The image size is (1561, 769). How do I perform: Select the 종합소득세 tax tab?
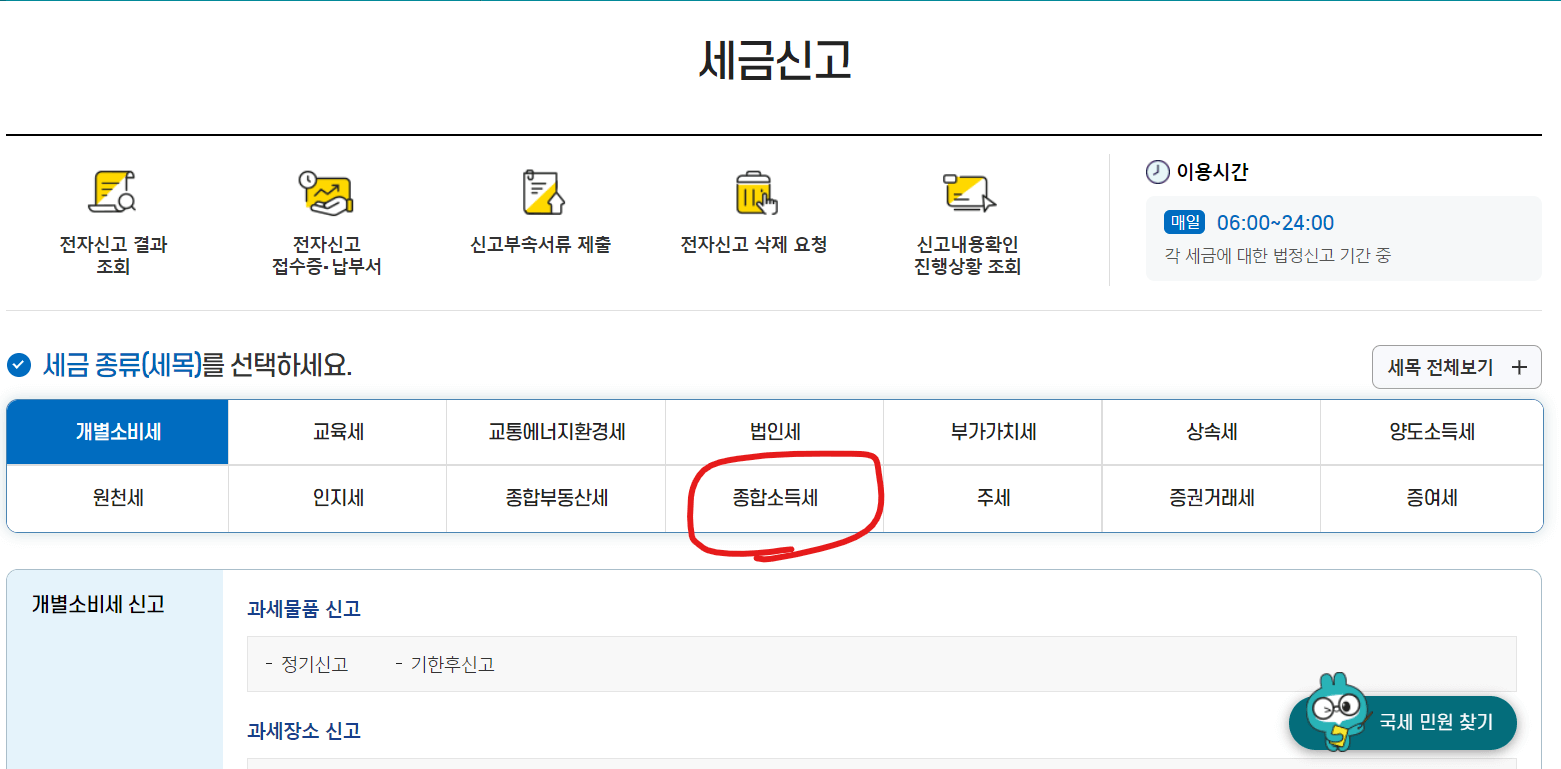click(775, 498)
